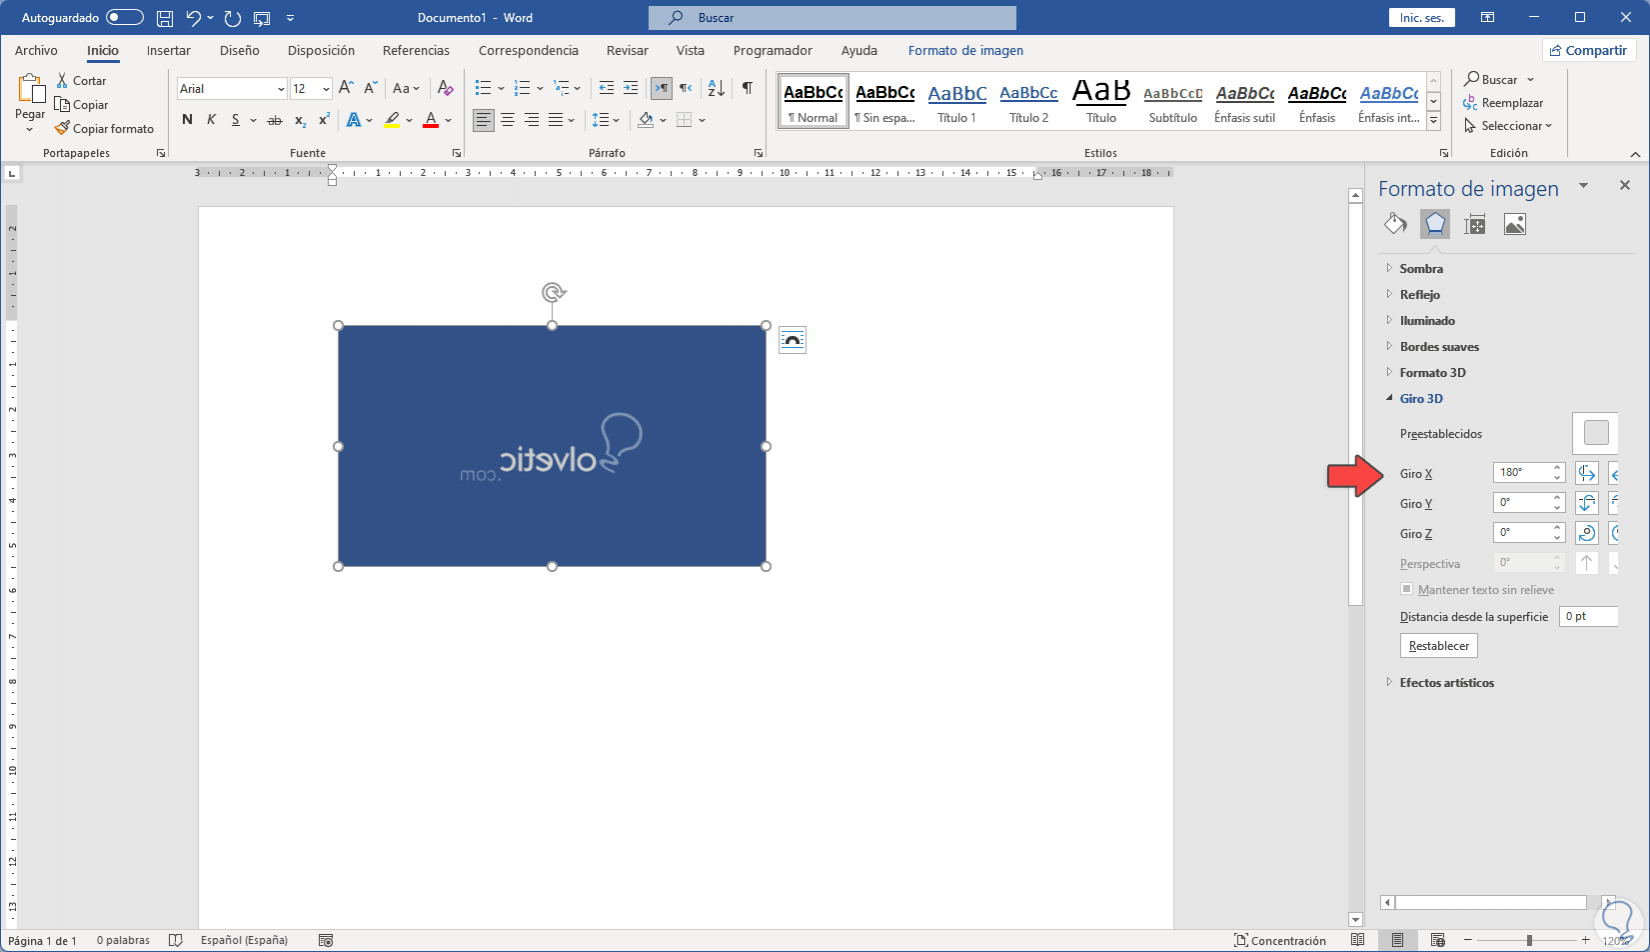Image resolution: width=1650 pixels, height=952 pixels.
Task: Switch to the Insertar tab
Action: (x=168, y=50)
